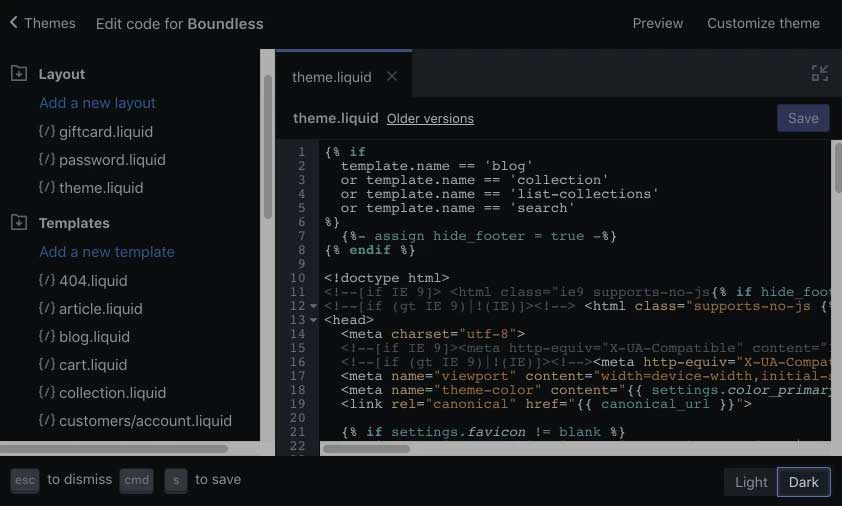Fold code at line 12 arrow
842x506 pixels.
313,306
